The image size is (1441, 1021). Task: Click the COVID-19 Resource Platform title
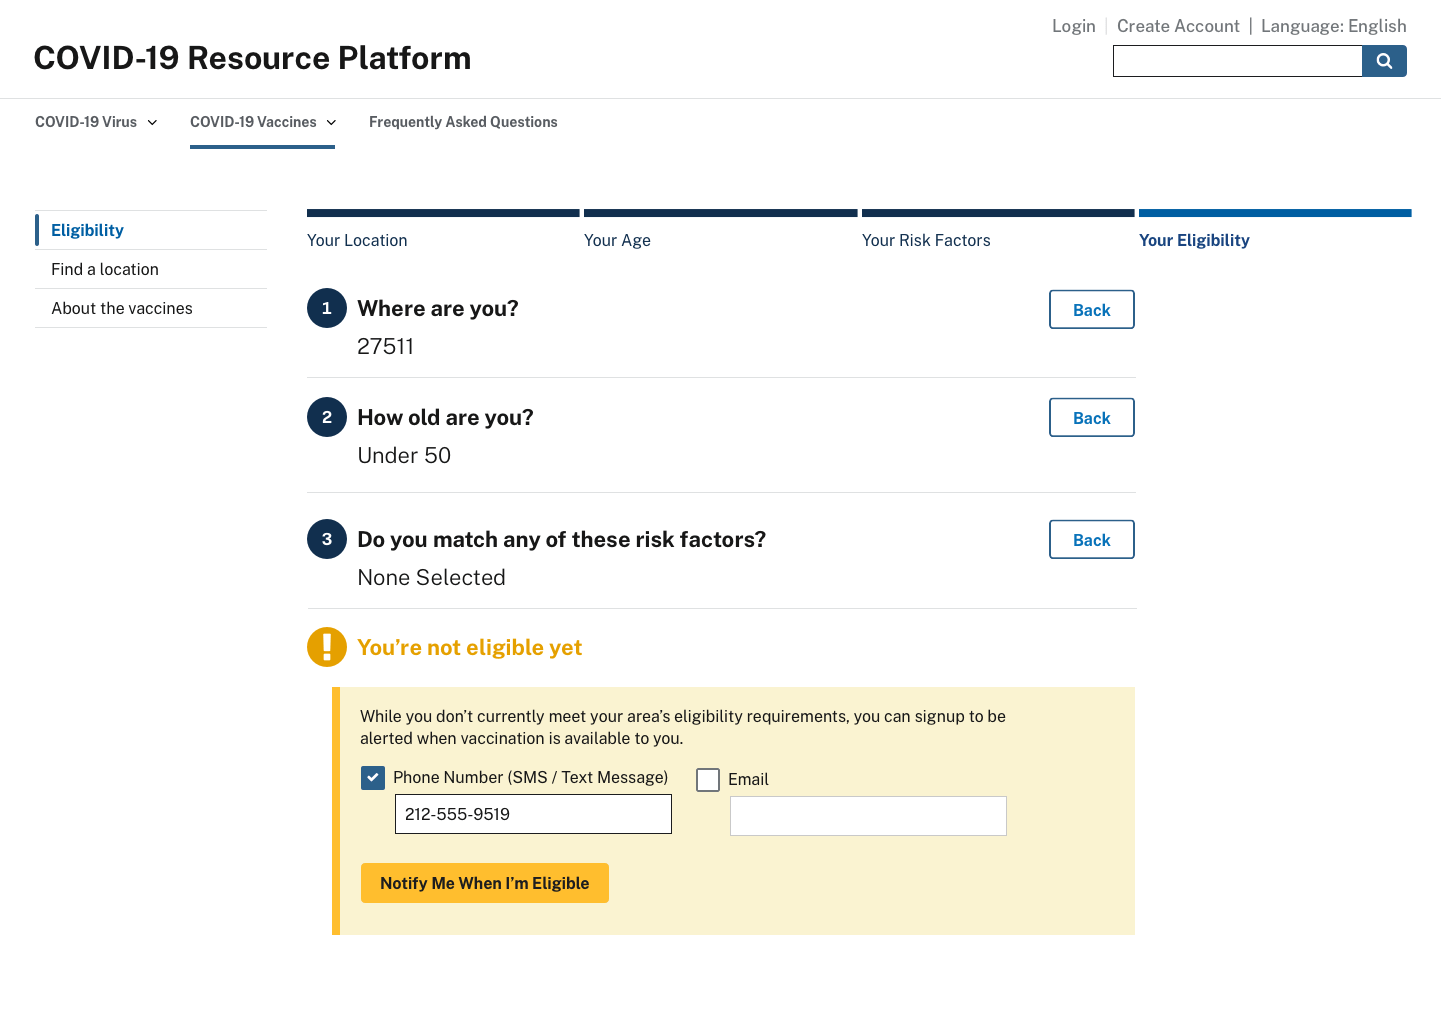[252, 58]
